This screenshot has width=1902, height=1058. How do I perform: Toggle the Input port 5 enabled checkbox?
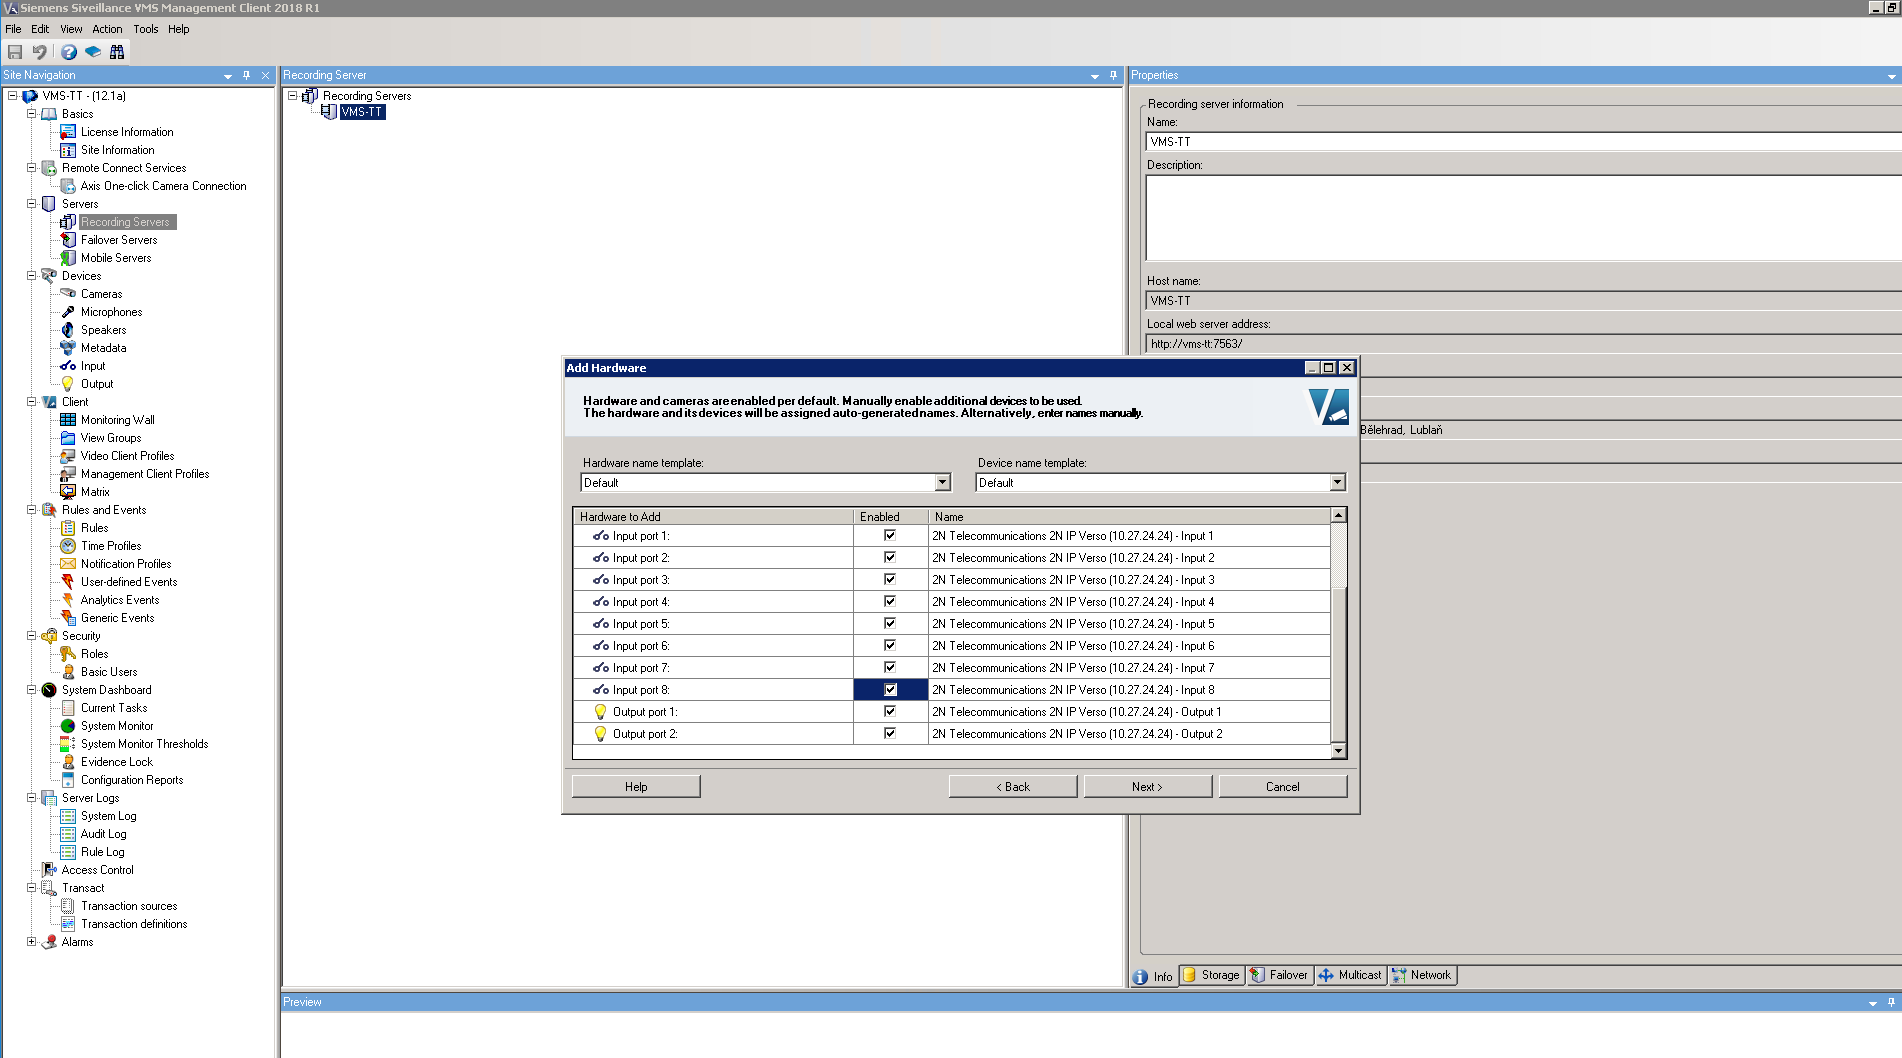click(889, 624)
